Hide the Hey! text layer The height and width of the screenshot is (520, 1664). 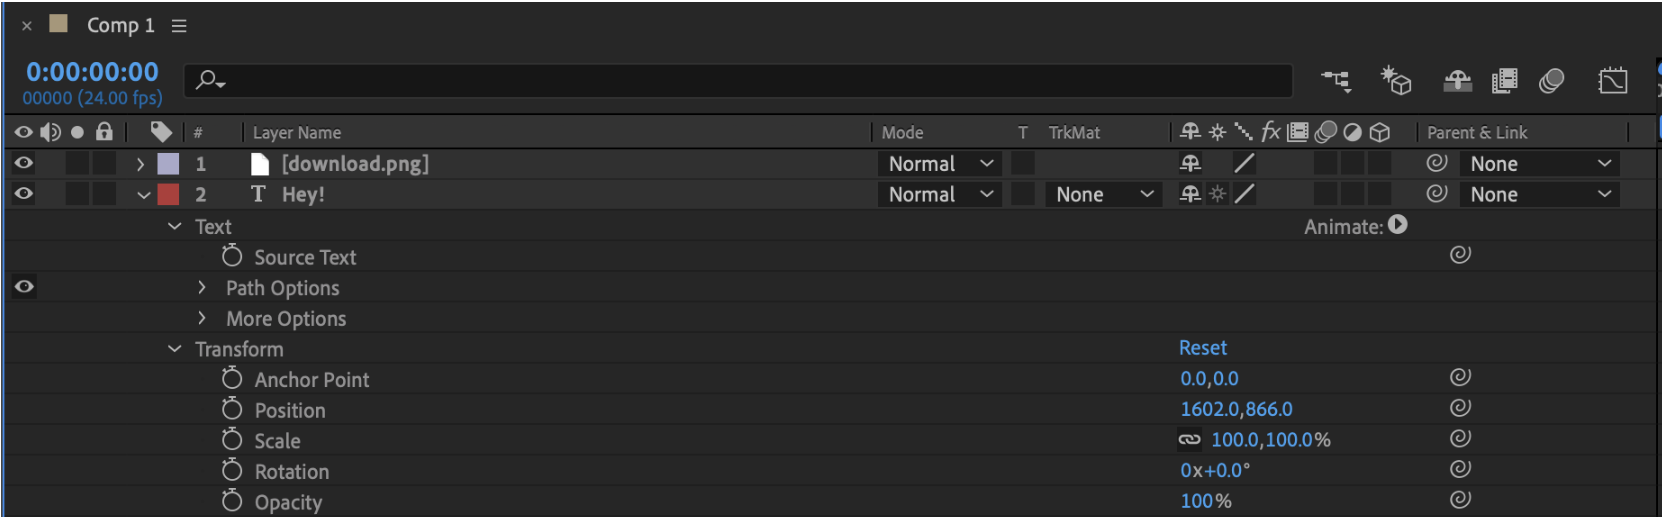pyautogui.click(x=24, y=194)
